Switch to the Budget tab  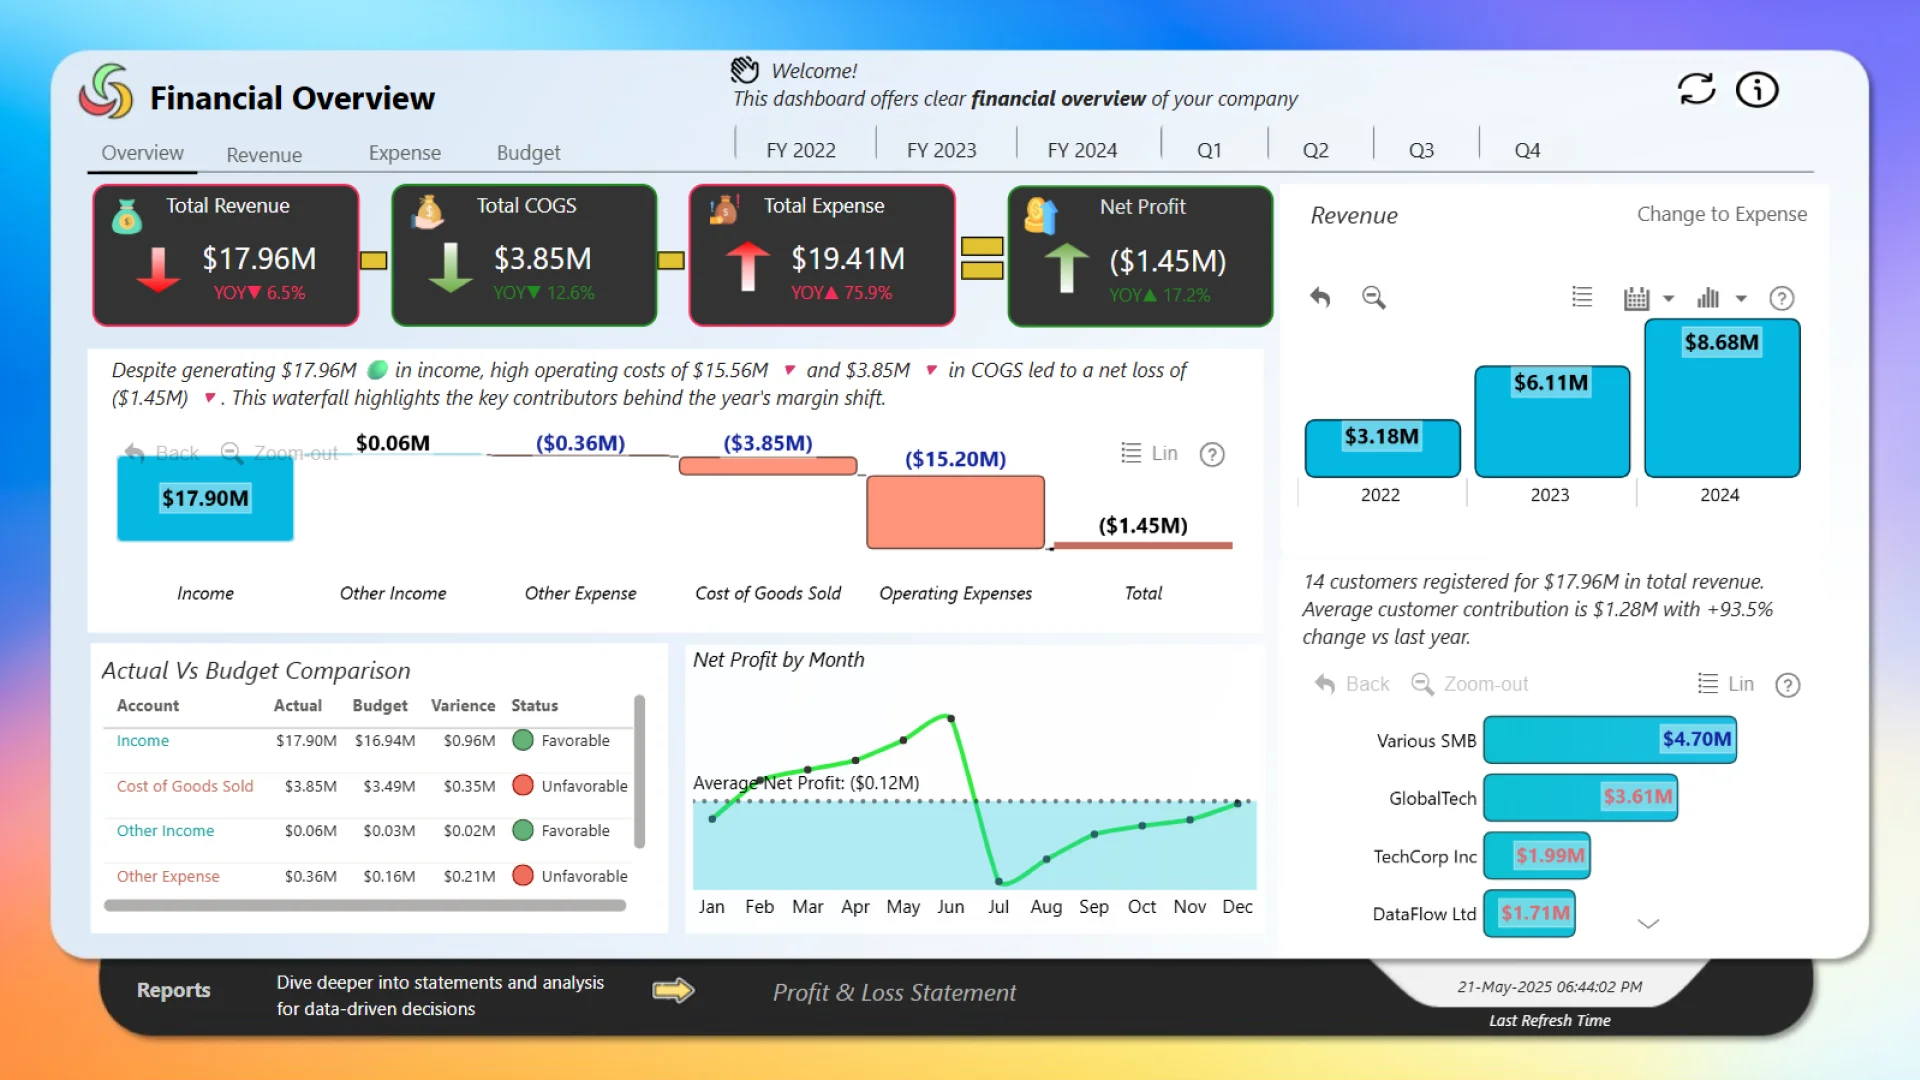pos(528,153)
